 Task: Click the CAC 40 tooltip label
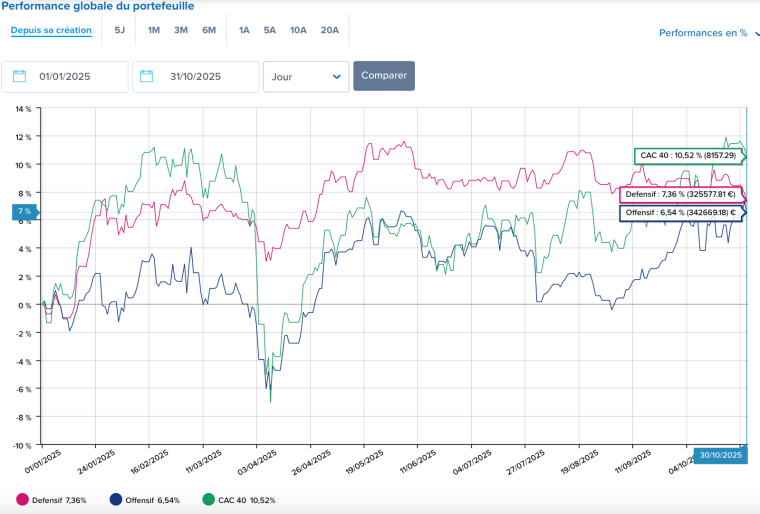click(688, 156)
